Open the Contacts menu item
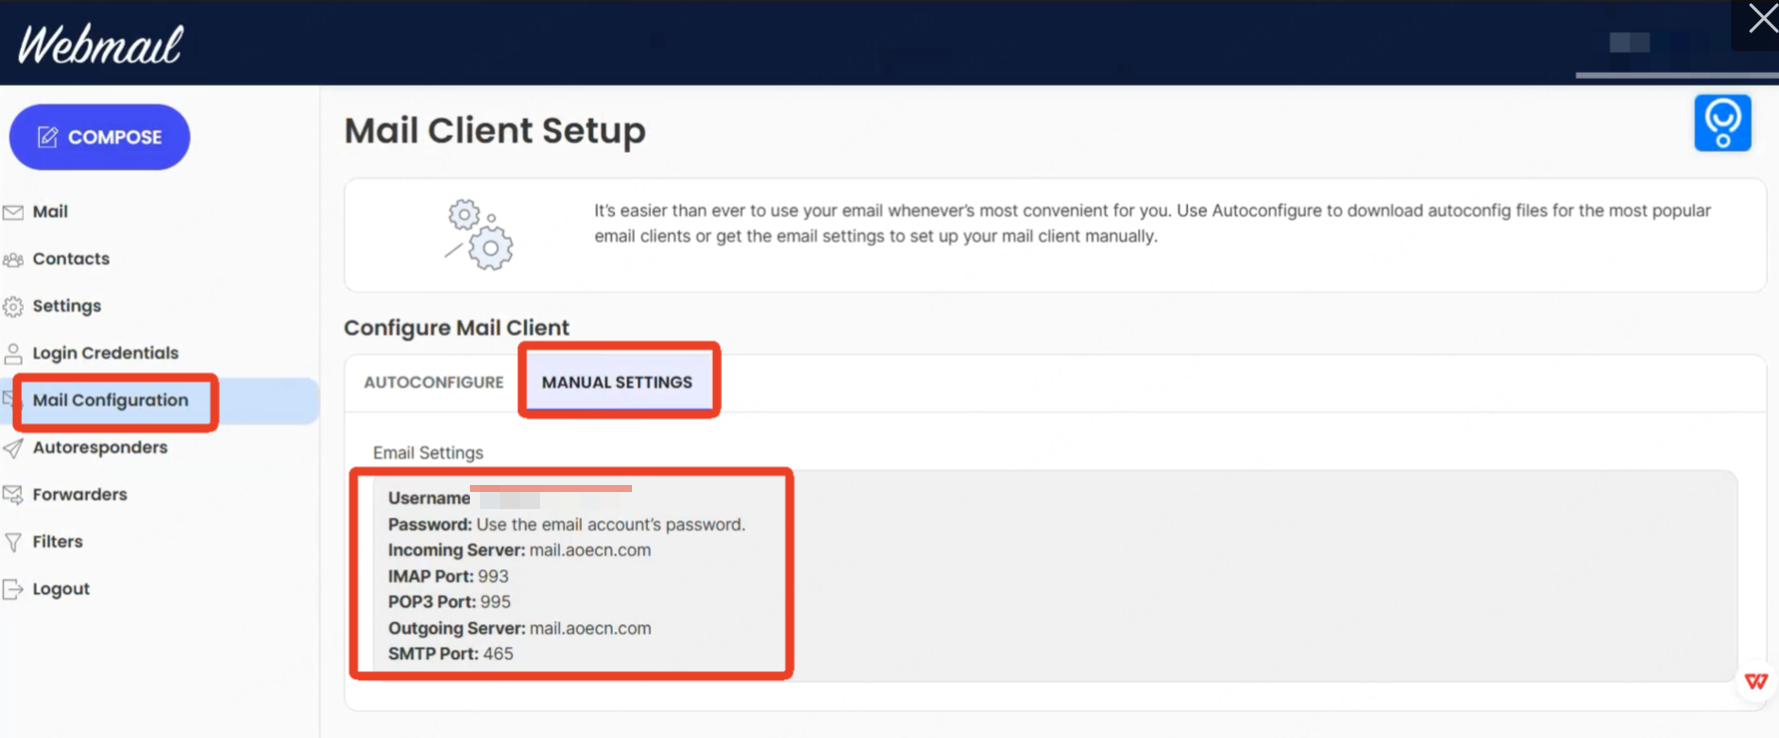The height and width of the screenshot is (738, 1779). click(71, 259)
